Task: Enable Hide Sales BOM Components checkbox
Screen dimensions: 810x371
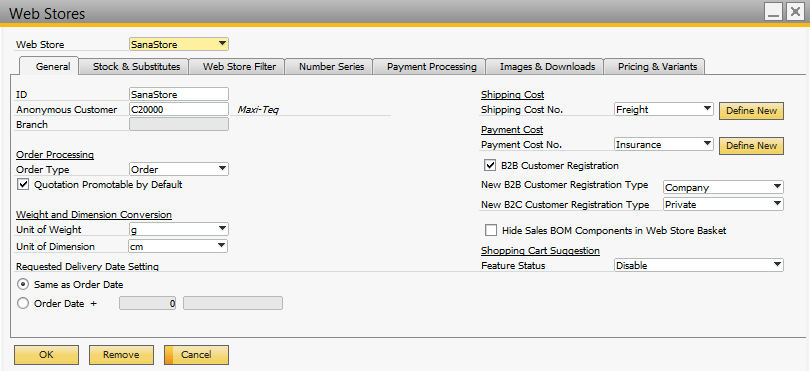Action: click(491, 230)
